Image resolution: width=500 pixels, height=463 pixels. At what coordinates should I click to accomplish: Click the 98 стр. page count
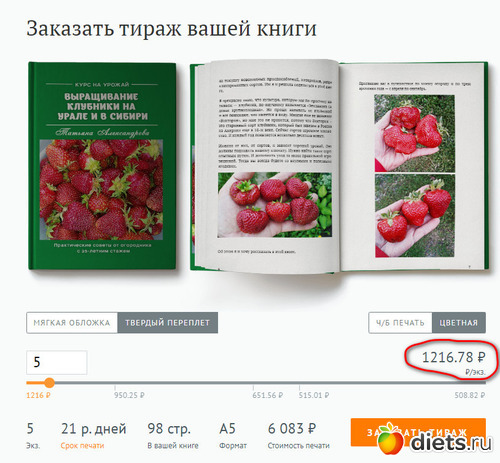tap(169, 429)
